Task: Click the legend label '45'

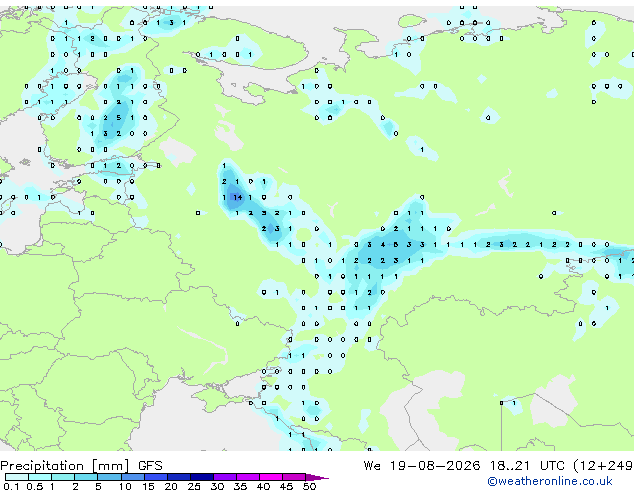Action: 286,486
